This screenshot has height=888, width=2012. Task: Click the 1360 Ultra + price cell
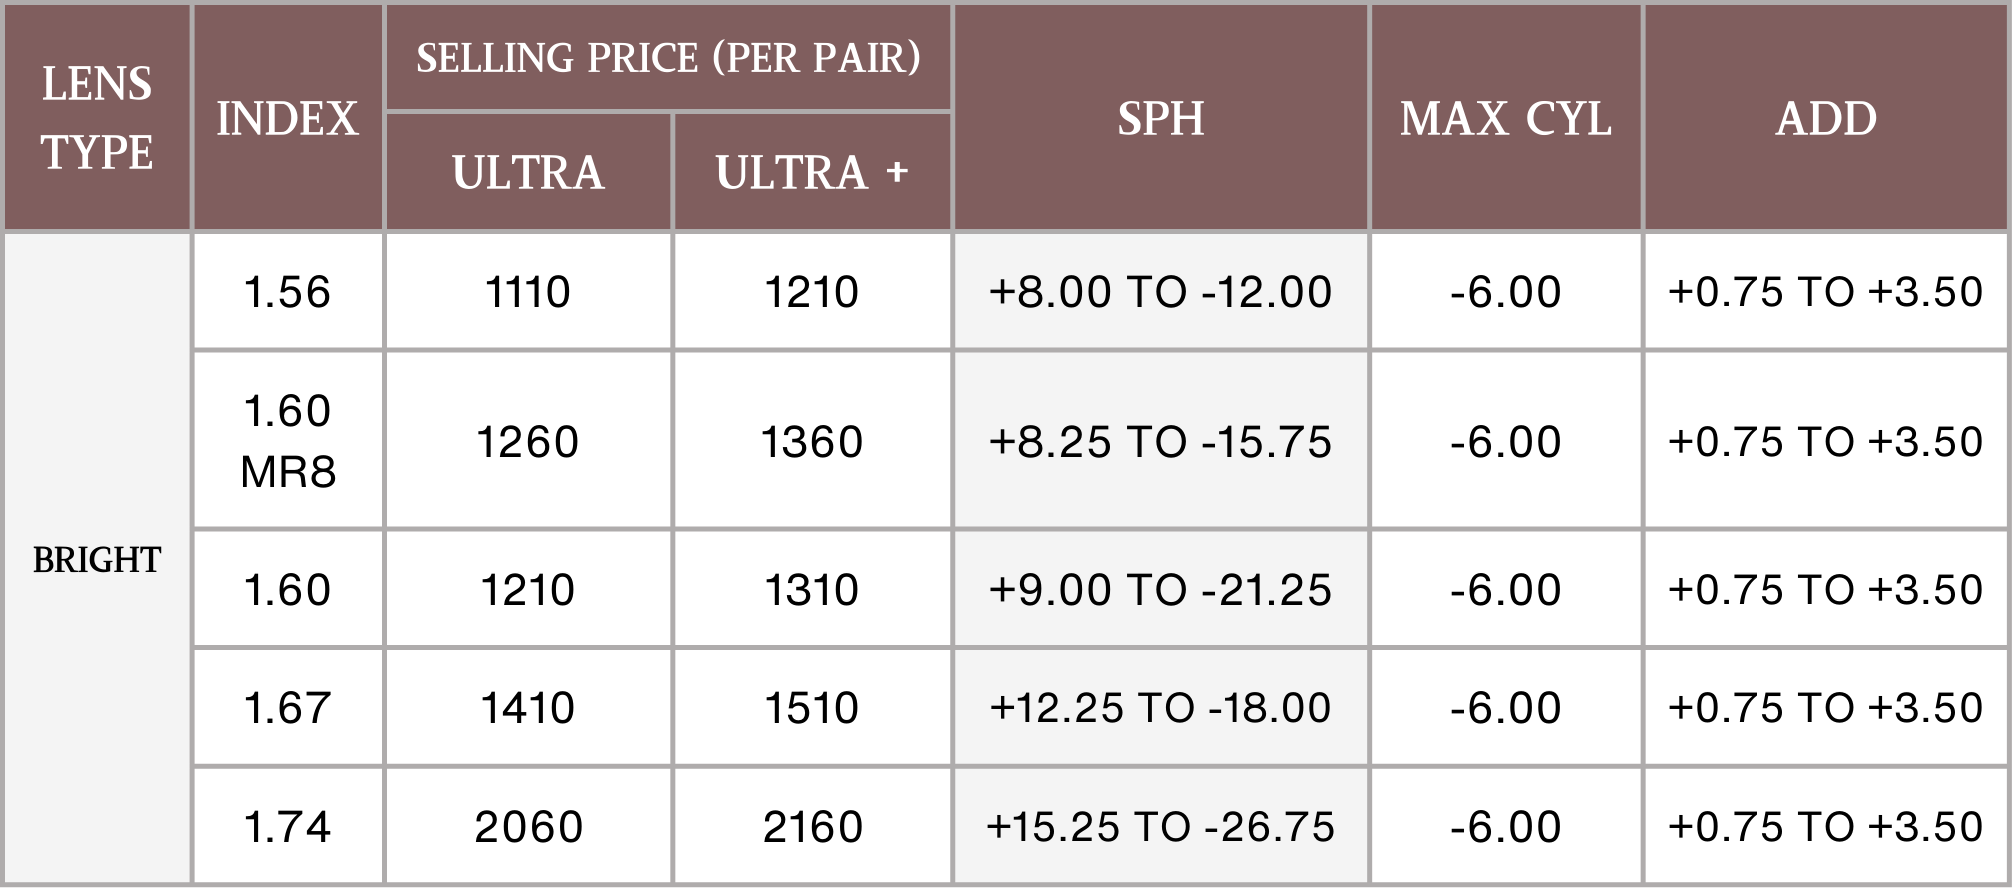pyautogui.click(x=812, y=441)
